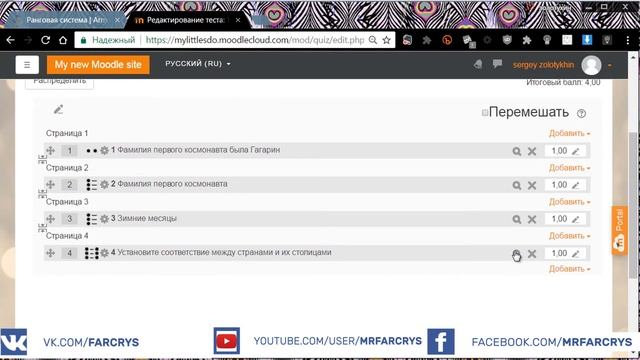Open Добавить dropdown on Страница 4
The image size is (640, 360).
pos(569,236)
